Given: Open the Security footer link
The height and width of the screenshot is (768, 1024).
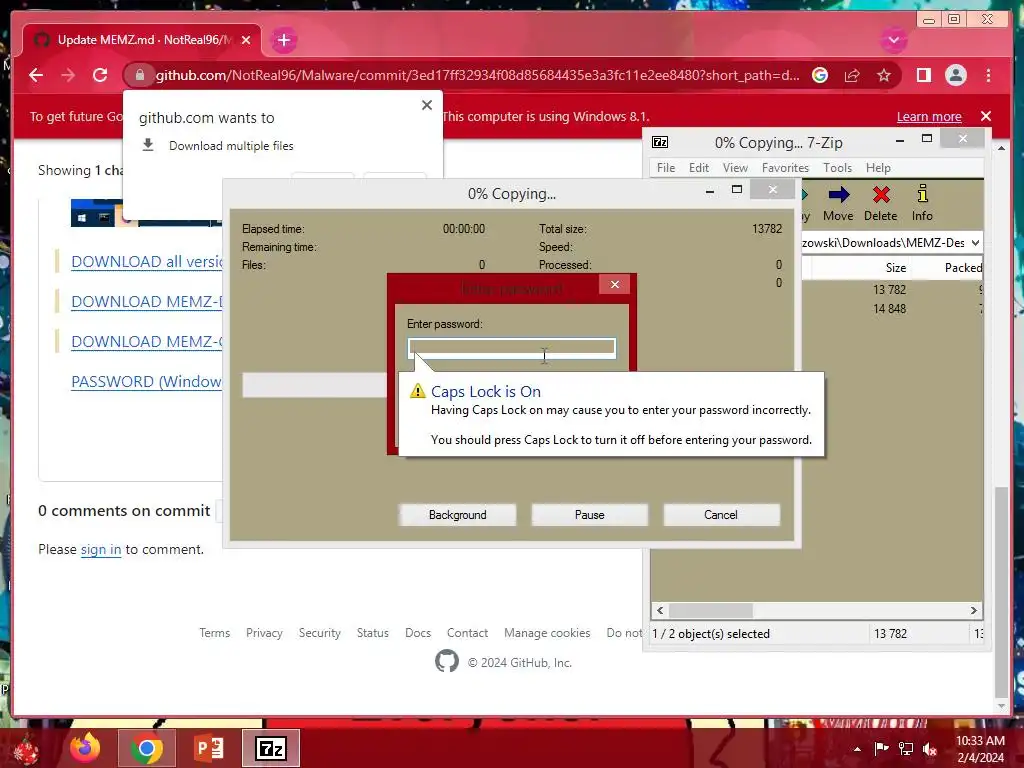Looking at the screenshot, I should click(x=319, y=633).
